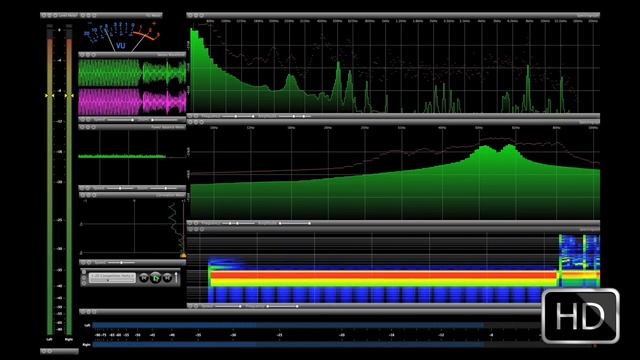
Task: Click first footer button under power balance graph
Action: (x=82, y=188)
